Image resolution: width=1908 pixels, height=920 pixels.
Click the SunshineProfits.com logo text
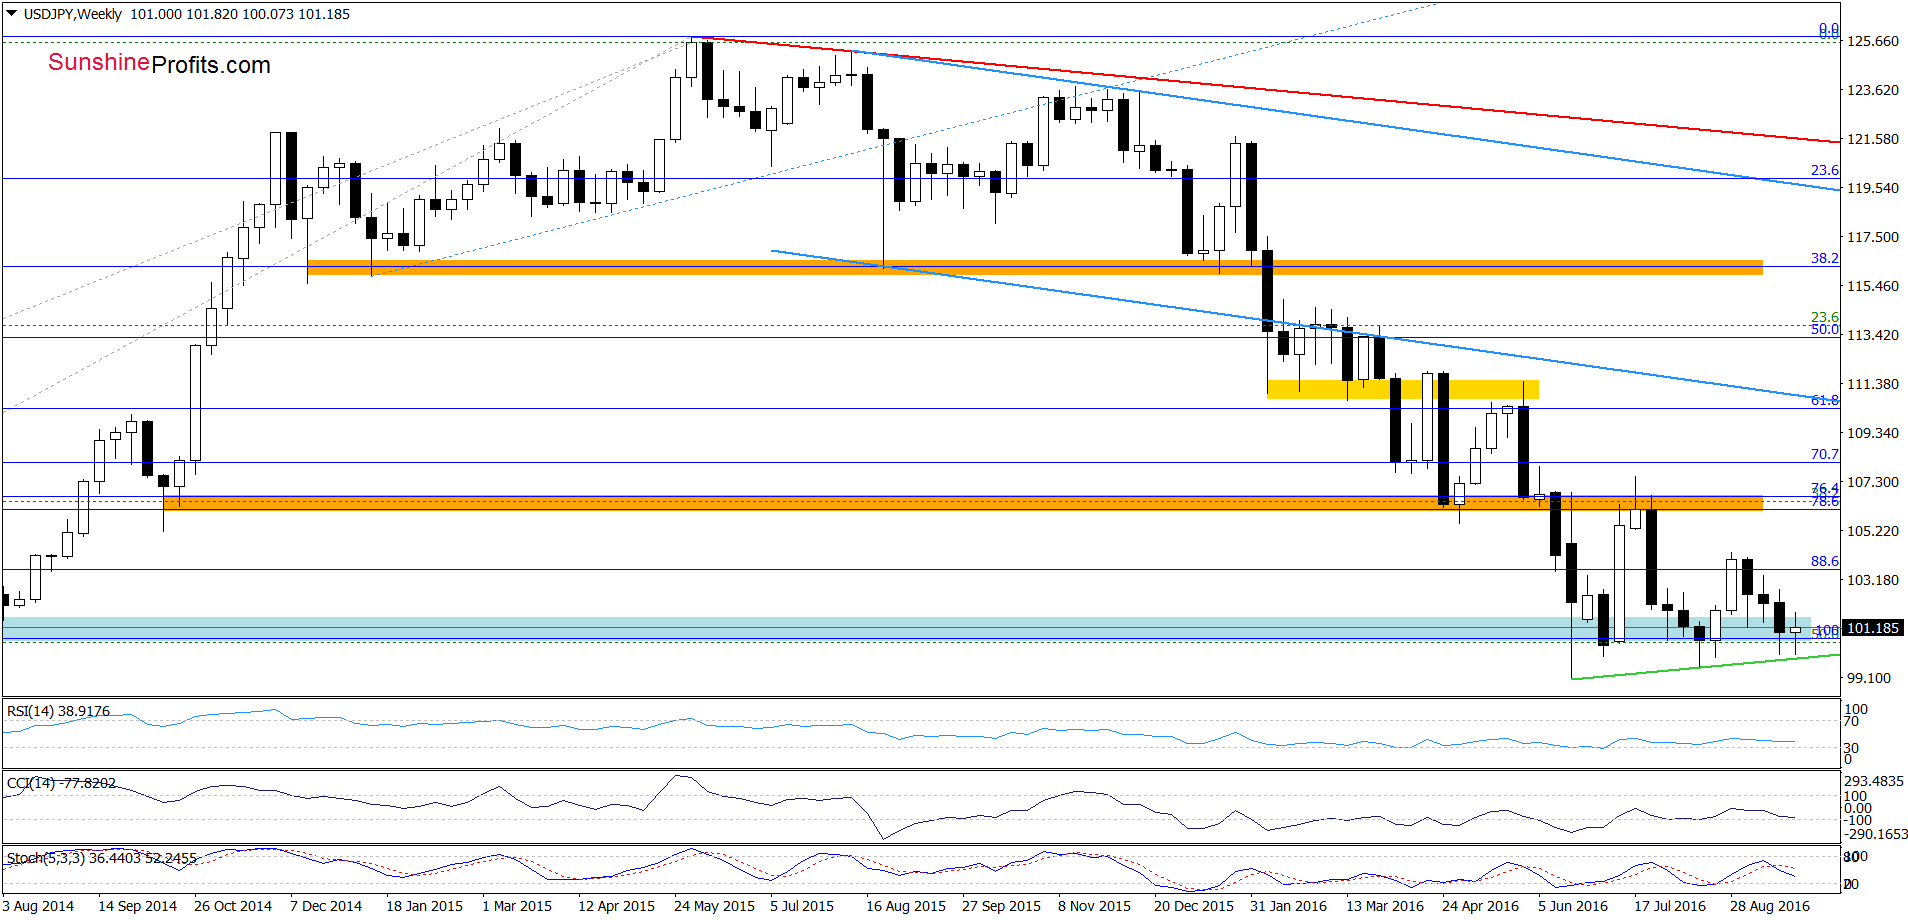[x=159, y=64]
